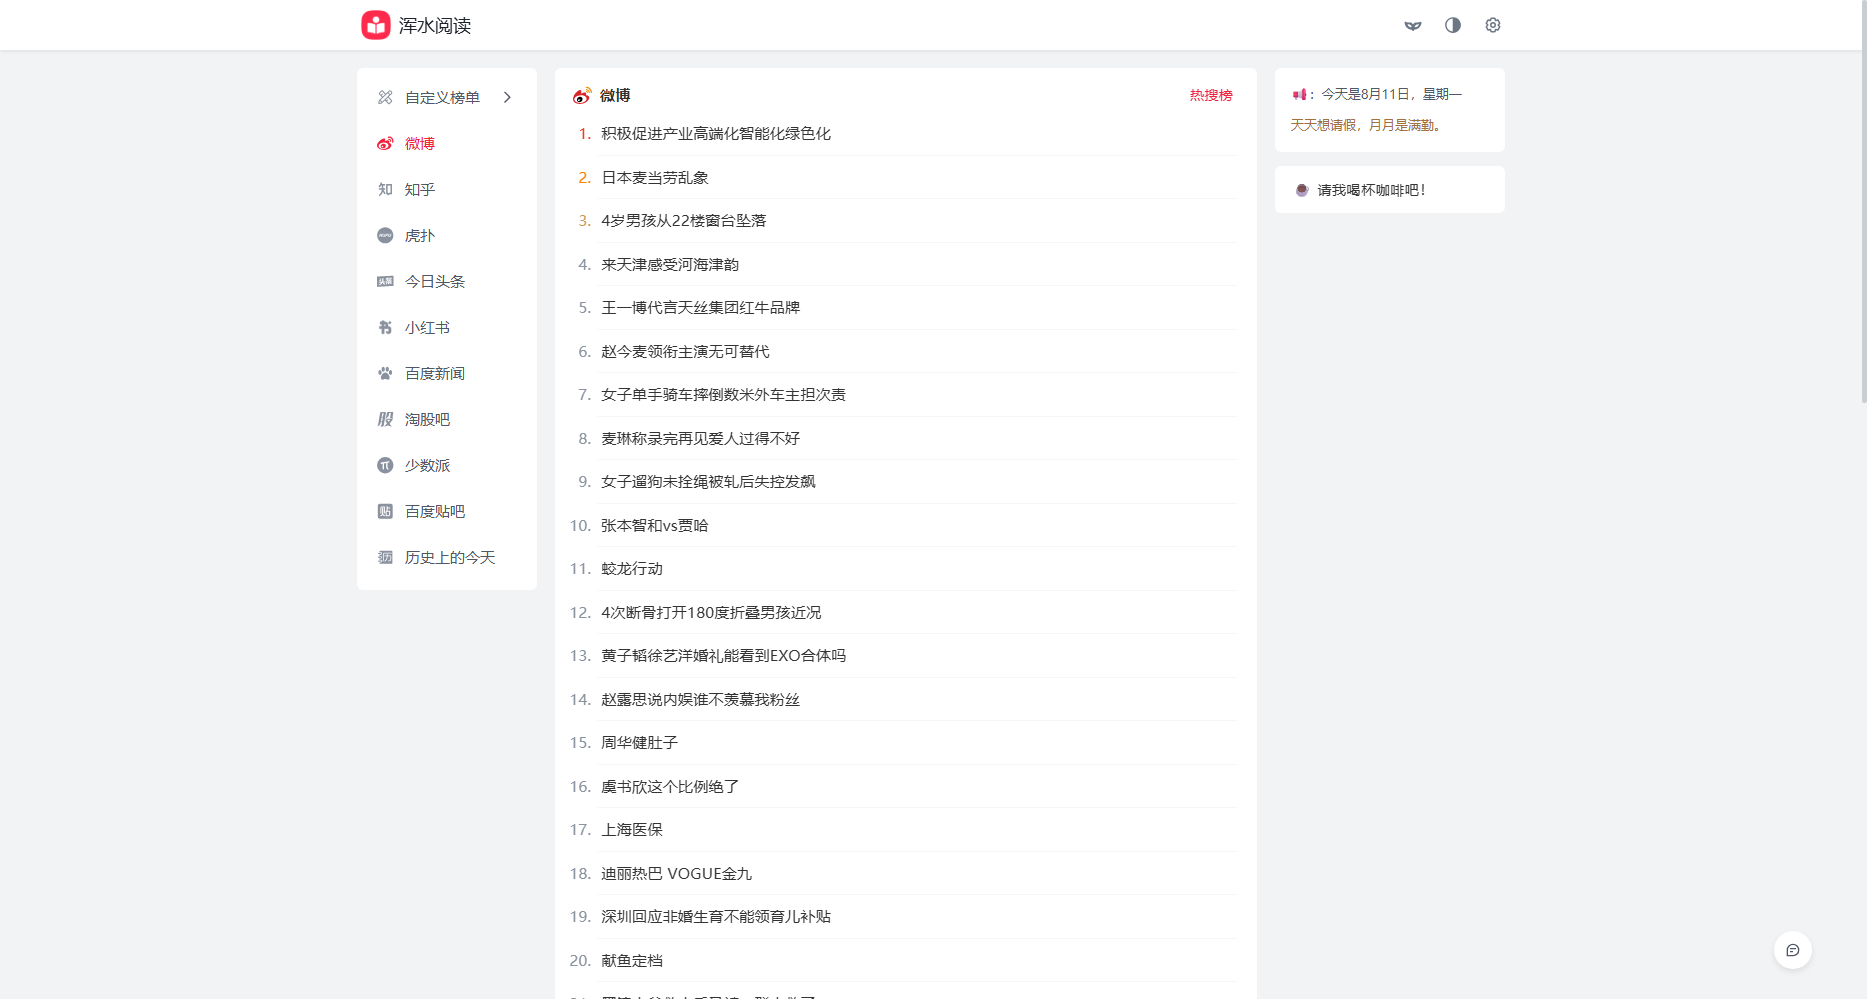Click the 自定义榜单 tools icon
Image resolution: width=1867 pixels, height=999 pixels.
pos(385,97)
